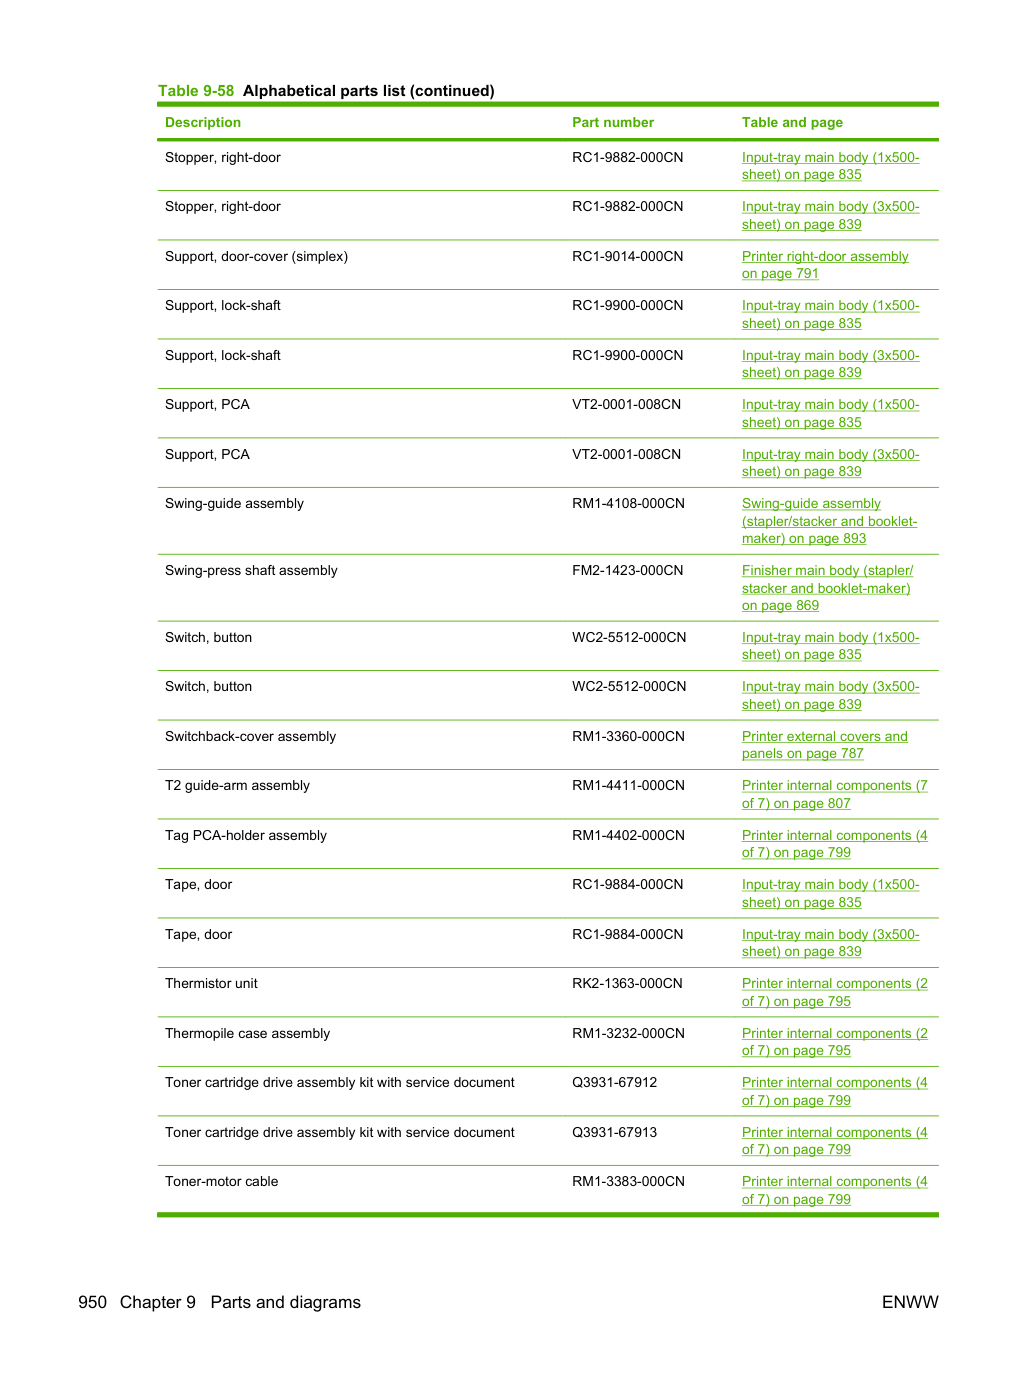Click the Table and page column header
Screen dimensions: 1033x1375
pos(792,122)
